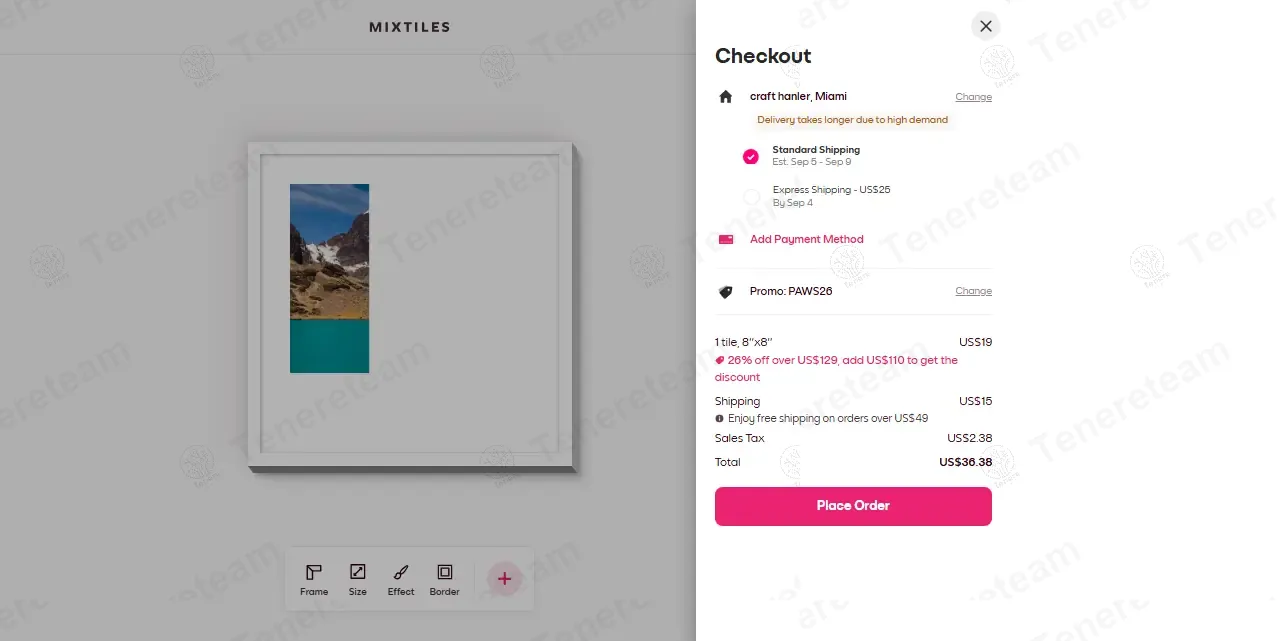The image size is (1279, 641).
Task: Open the Frame options icon
Action: pyautogui.click(x=314, y=572)
